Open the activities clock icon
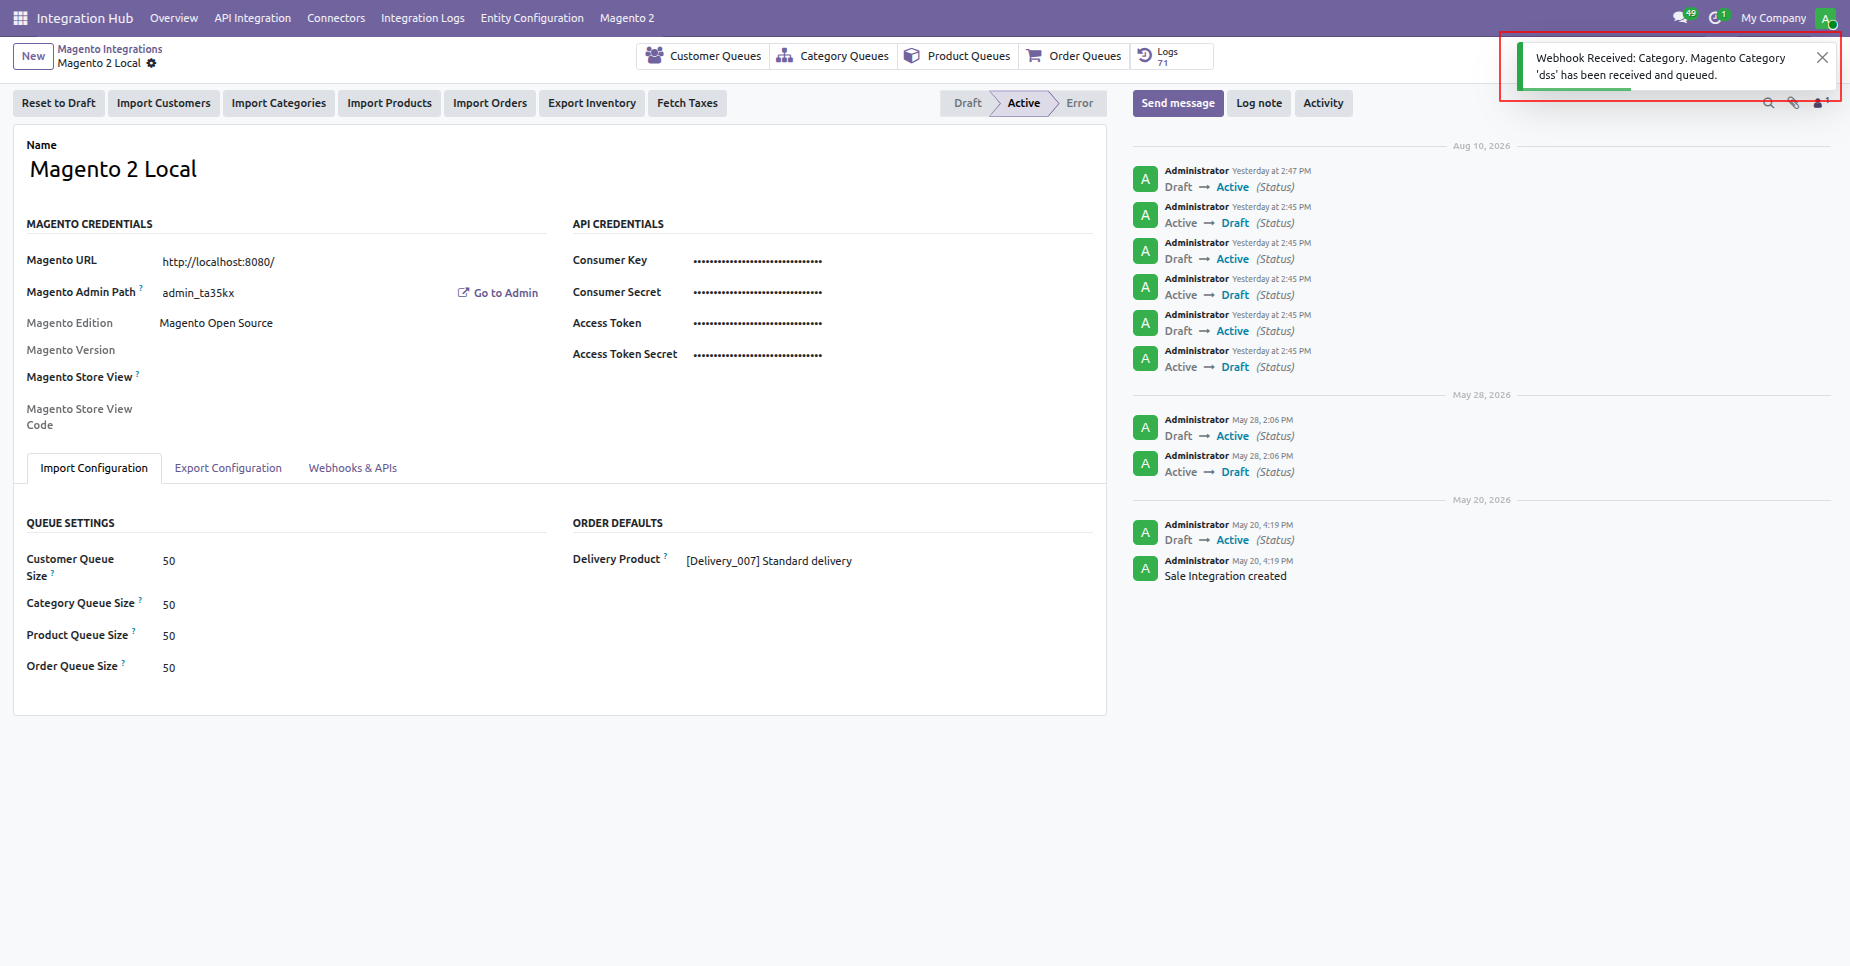This screenshot has height=966, width=1850. click(1717, 18)
